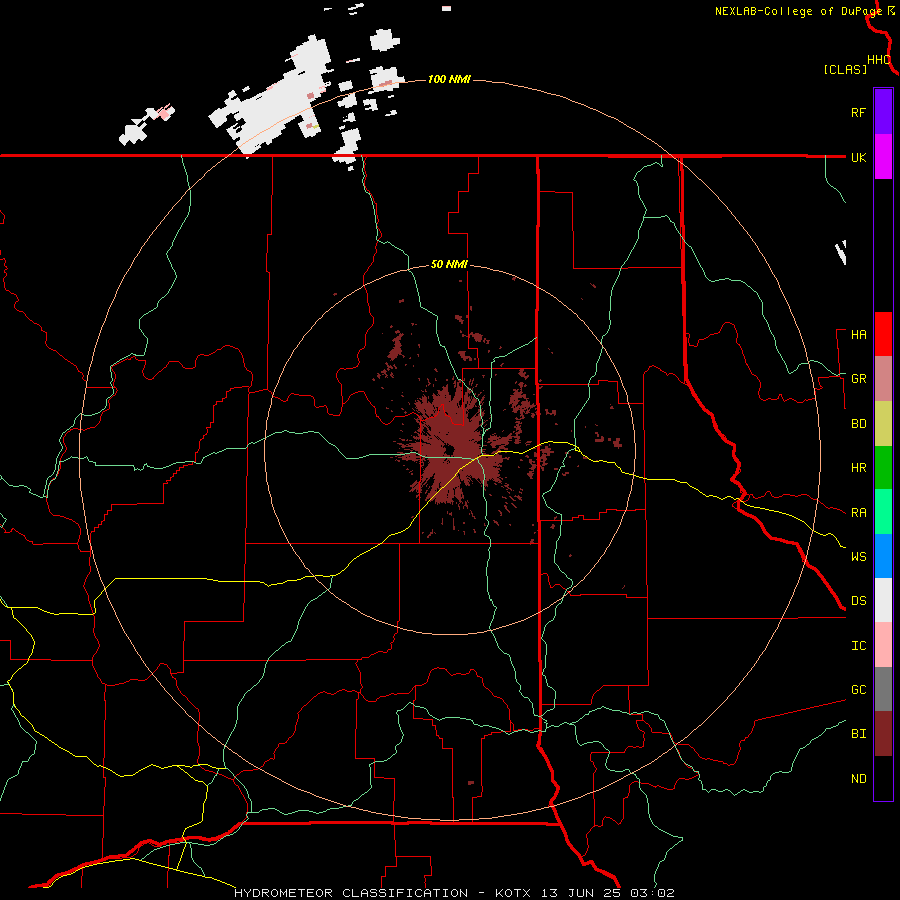Click the [CLAS] legend header
Viewport: 900px width, 900px height.
pyautogui.click(x=845, y=69)
